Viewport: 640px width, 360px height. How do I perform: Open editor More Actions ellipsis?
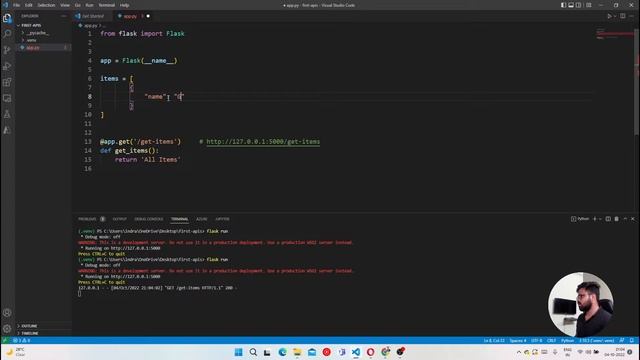click(631, 16)
